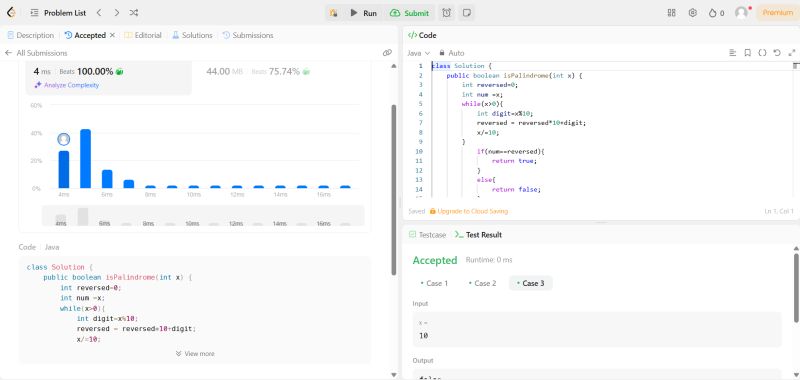This screenshot has width=800, height=380.
Task: Click the streak fire icon
Action: [713, 13]
